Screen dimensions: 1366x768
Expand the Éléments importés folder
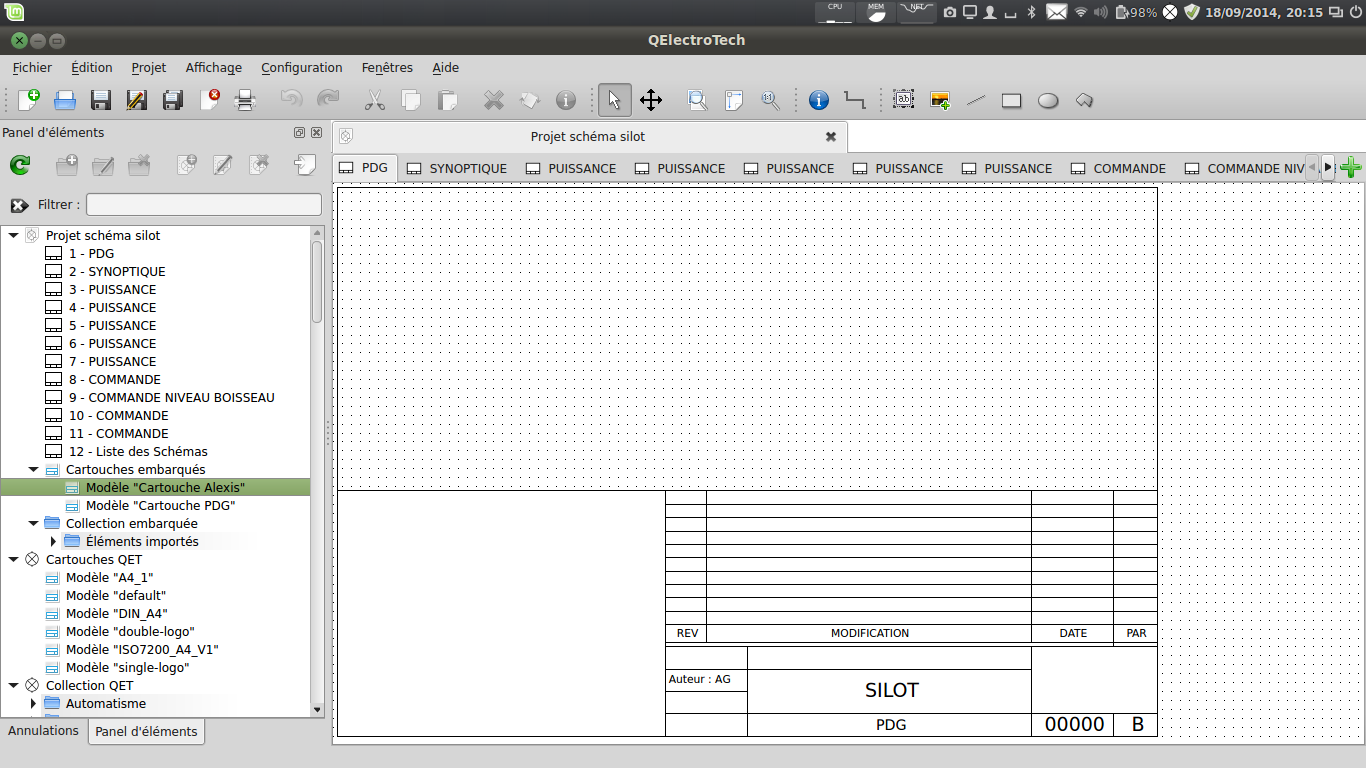pos(53,541)
